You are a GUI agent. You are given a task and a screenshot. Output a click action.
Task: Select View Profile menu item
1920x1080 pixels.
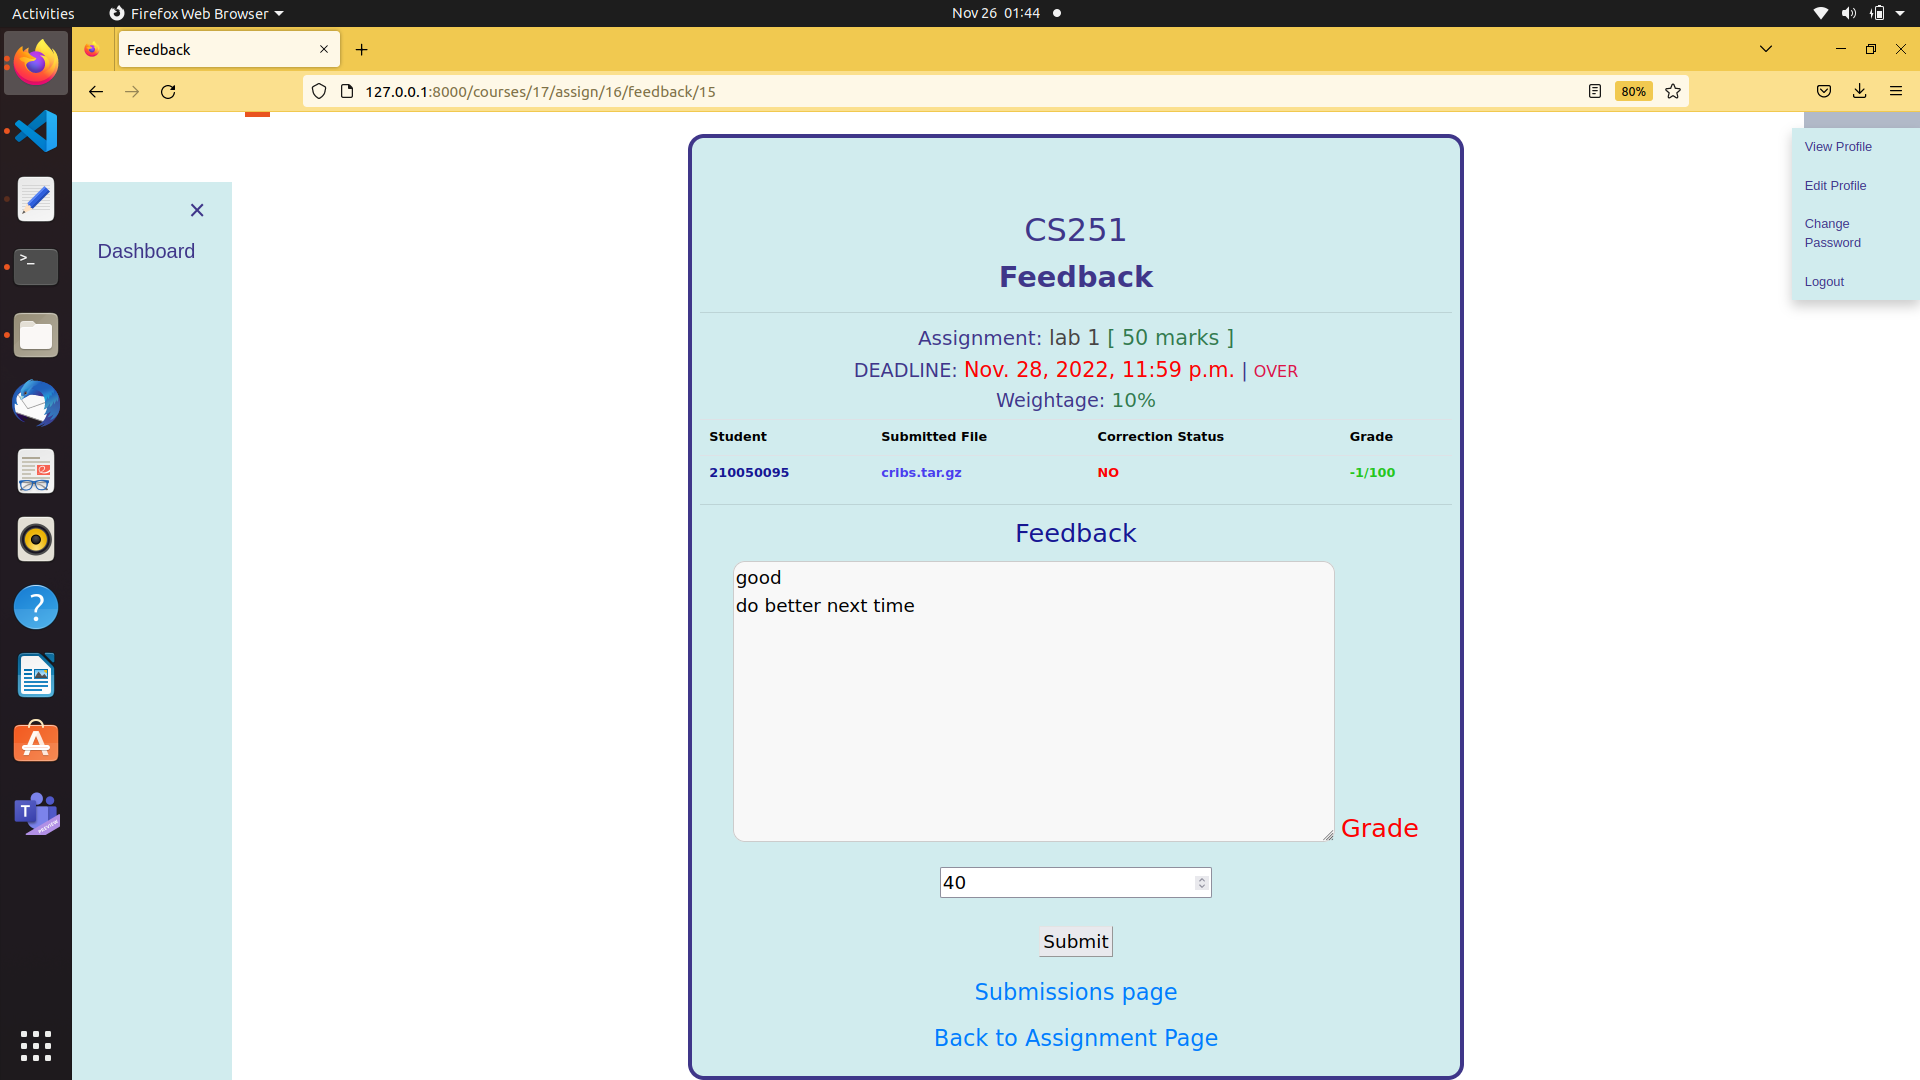point(1837,147)
